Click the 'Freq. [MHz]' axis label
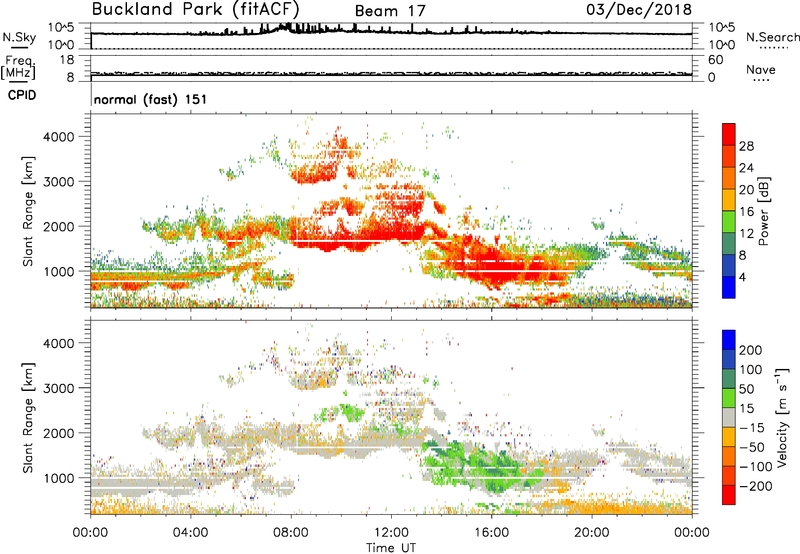Image resolution: width=800 pixels, height=554 pixels. [x=18, y=67]
